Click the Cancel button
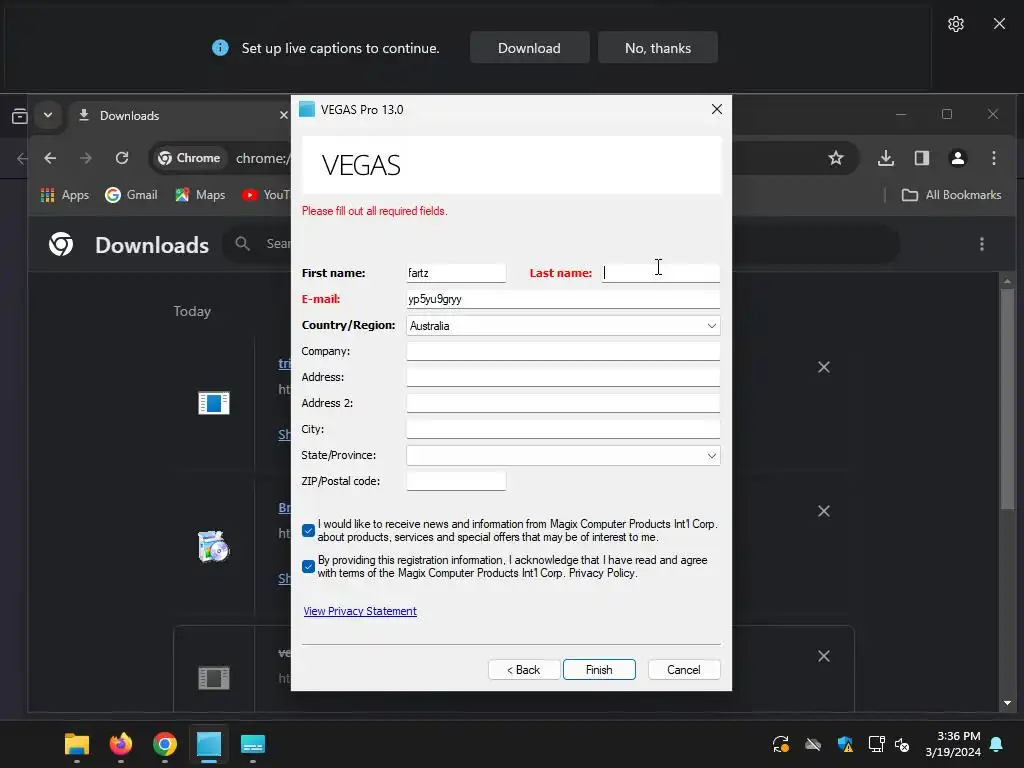 tap(684, 669)
